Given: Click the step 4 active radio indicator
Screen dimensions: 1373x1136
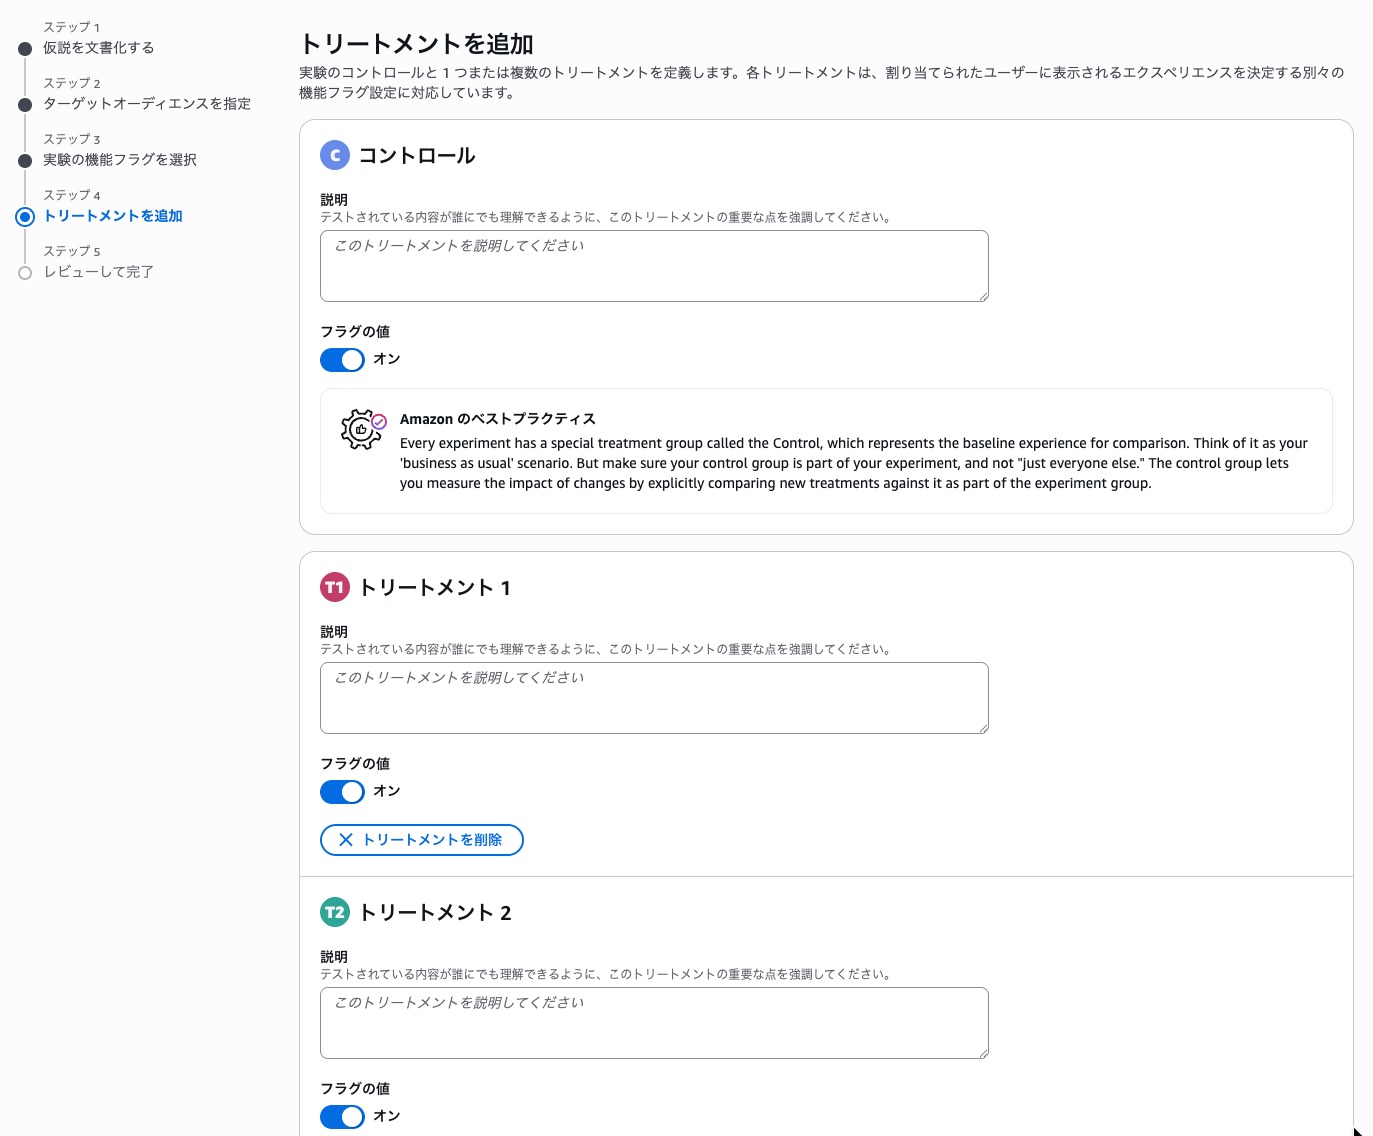Looking at the screenshot, I should point(25,217).
